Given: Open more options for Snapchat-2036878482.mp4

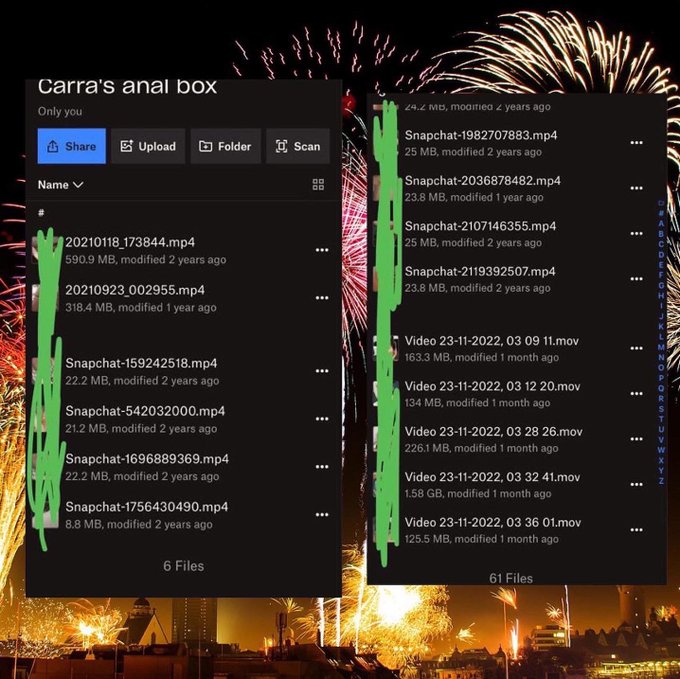Looking at the screenshot, I should point(636,188).
